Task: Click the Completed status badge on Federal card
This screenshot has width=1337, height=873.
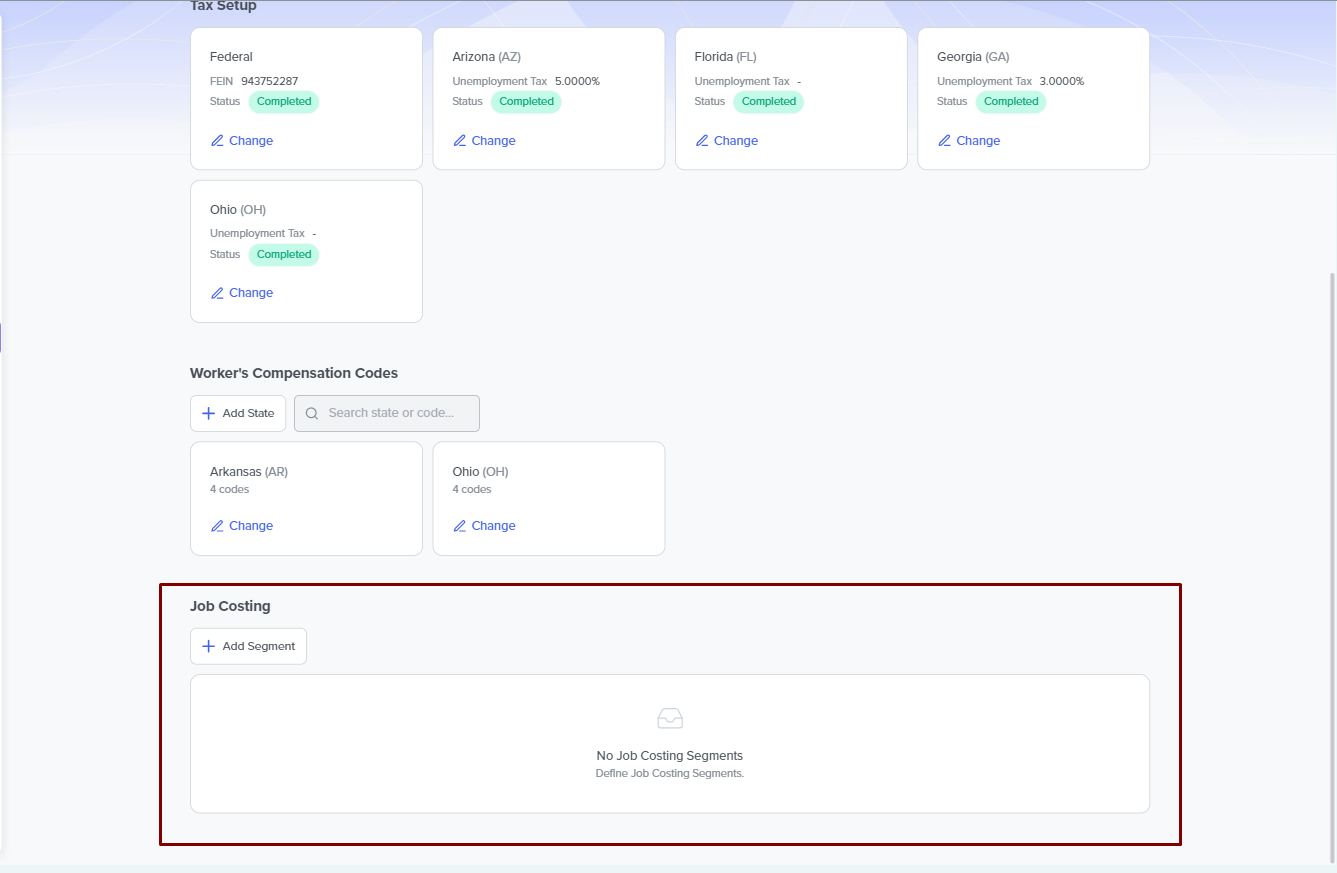Action: pyautogui.click(x=284, y=101)
